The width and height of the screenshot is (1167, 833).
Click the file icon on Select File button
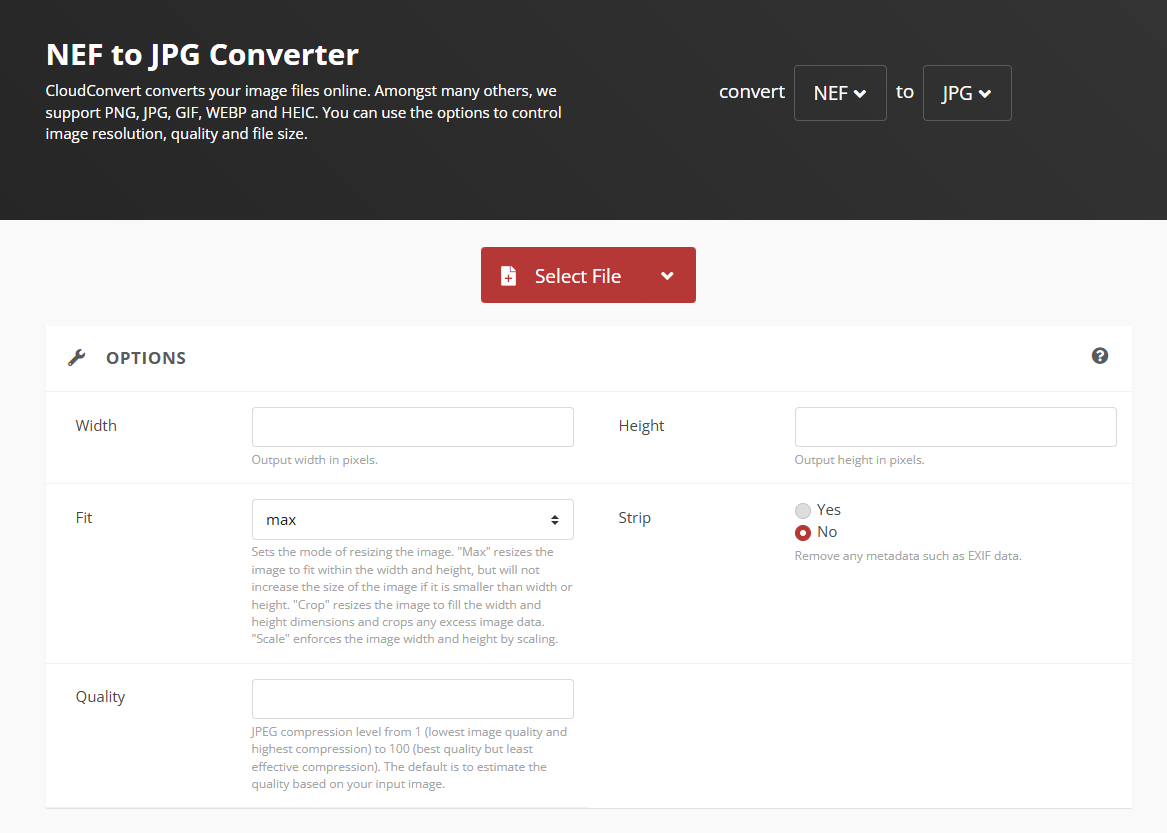point(510,274)
